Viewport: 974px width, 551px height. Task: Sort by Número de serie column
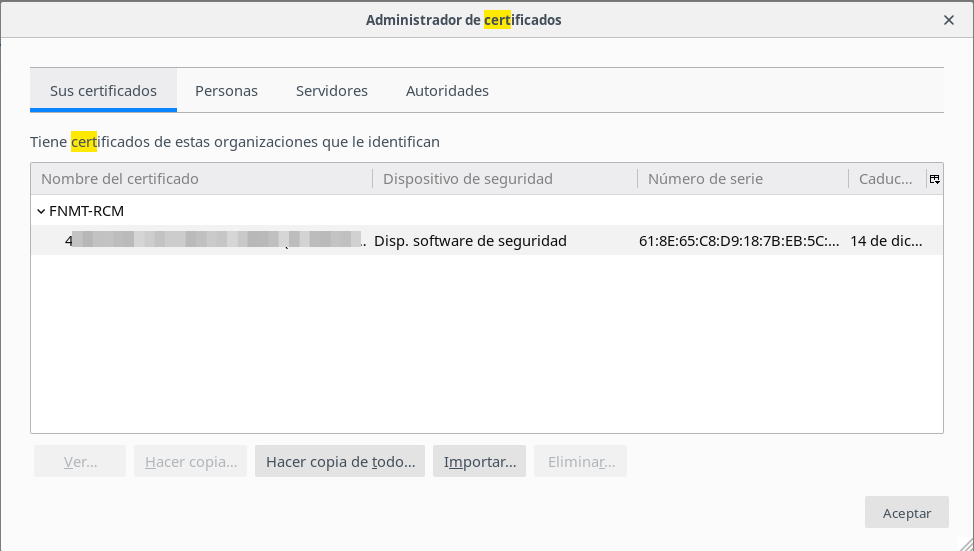[x=742, y=179]
